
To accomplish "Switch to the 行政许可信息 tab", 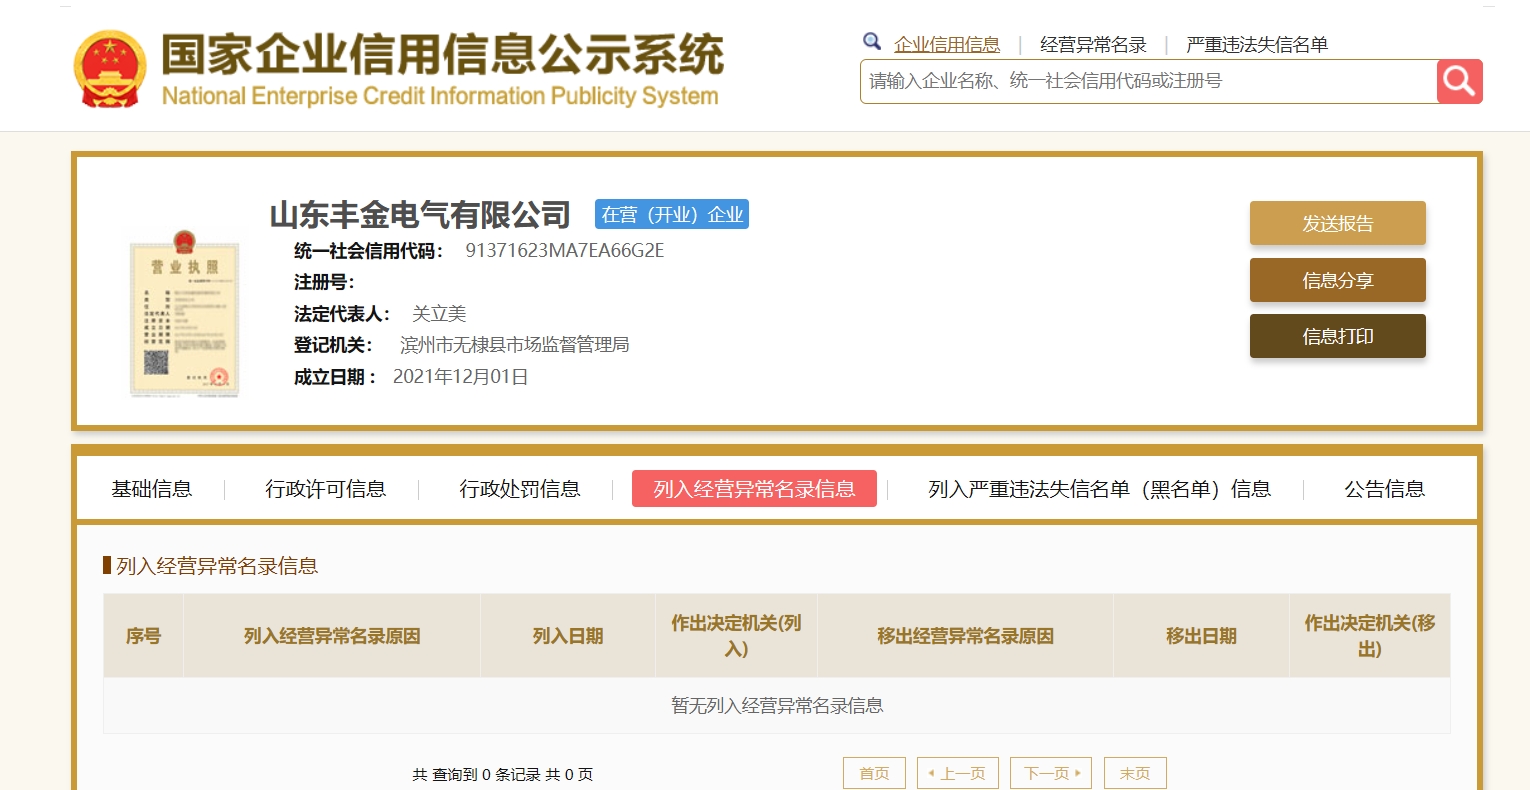I will click(x=326, y=489).
